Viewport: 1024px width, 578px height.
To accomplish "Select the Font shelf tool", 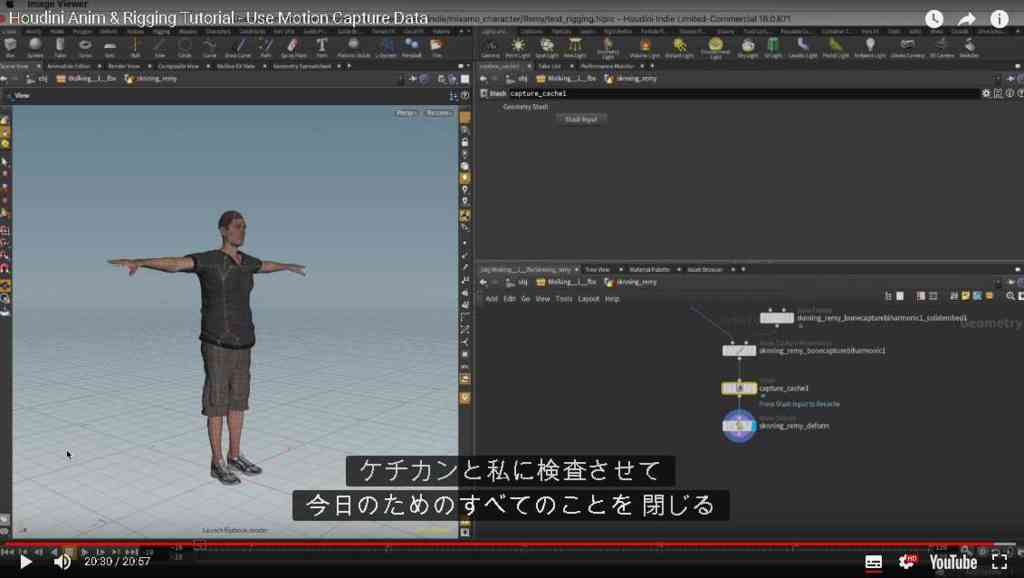I will click(321, 47).
